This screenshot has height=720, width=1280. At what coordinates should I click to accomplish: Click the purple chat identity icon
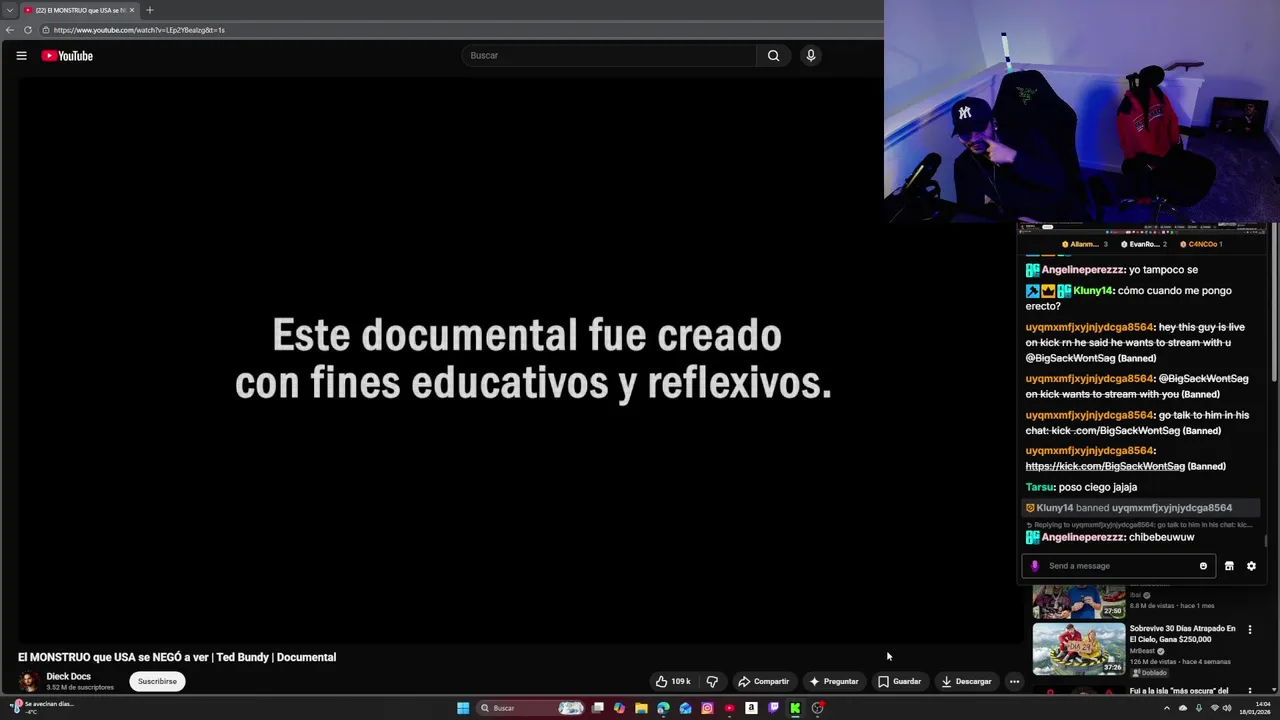[x=1035, y=566]
